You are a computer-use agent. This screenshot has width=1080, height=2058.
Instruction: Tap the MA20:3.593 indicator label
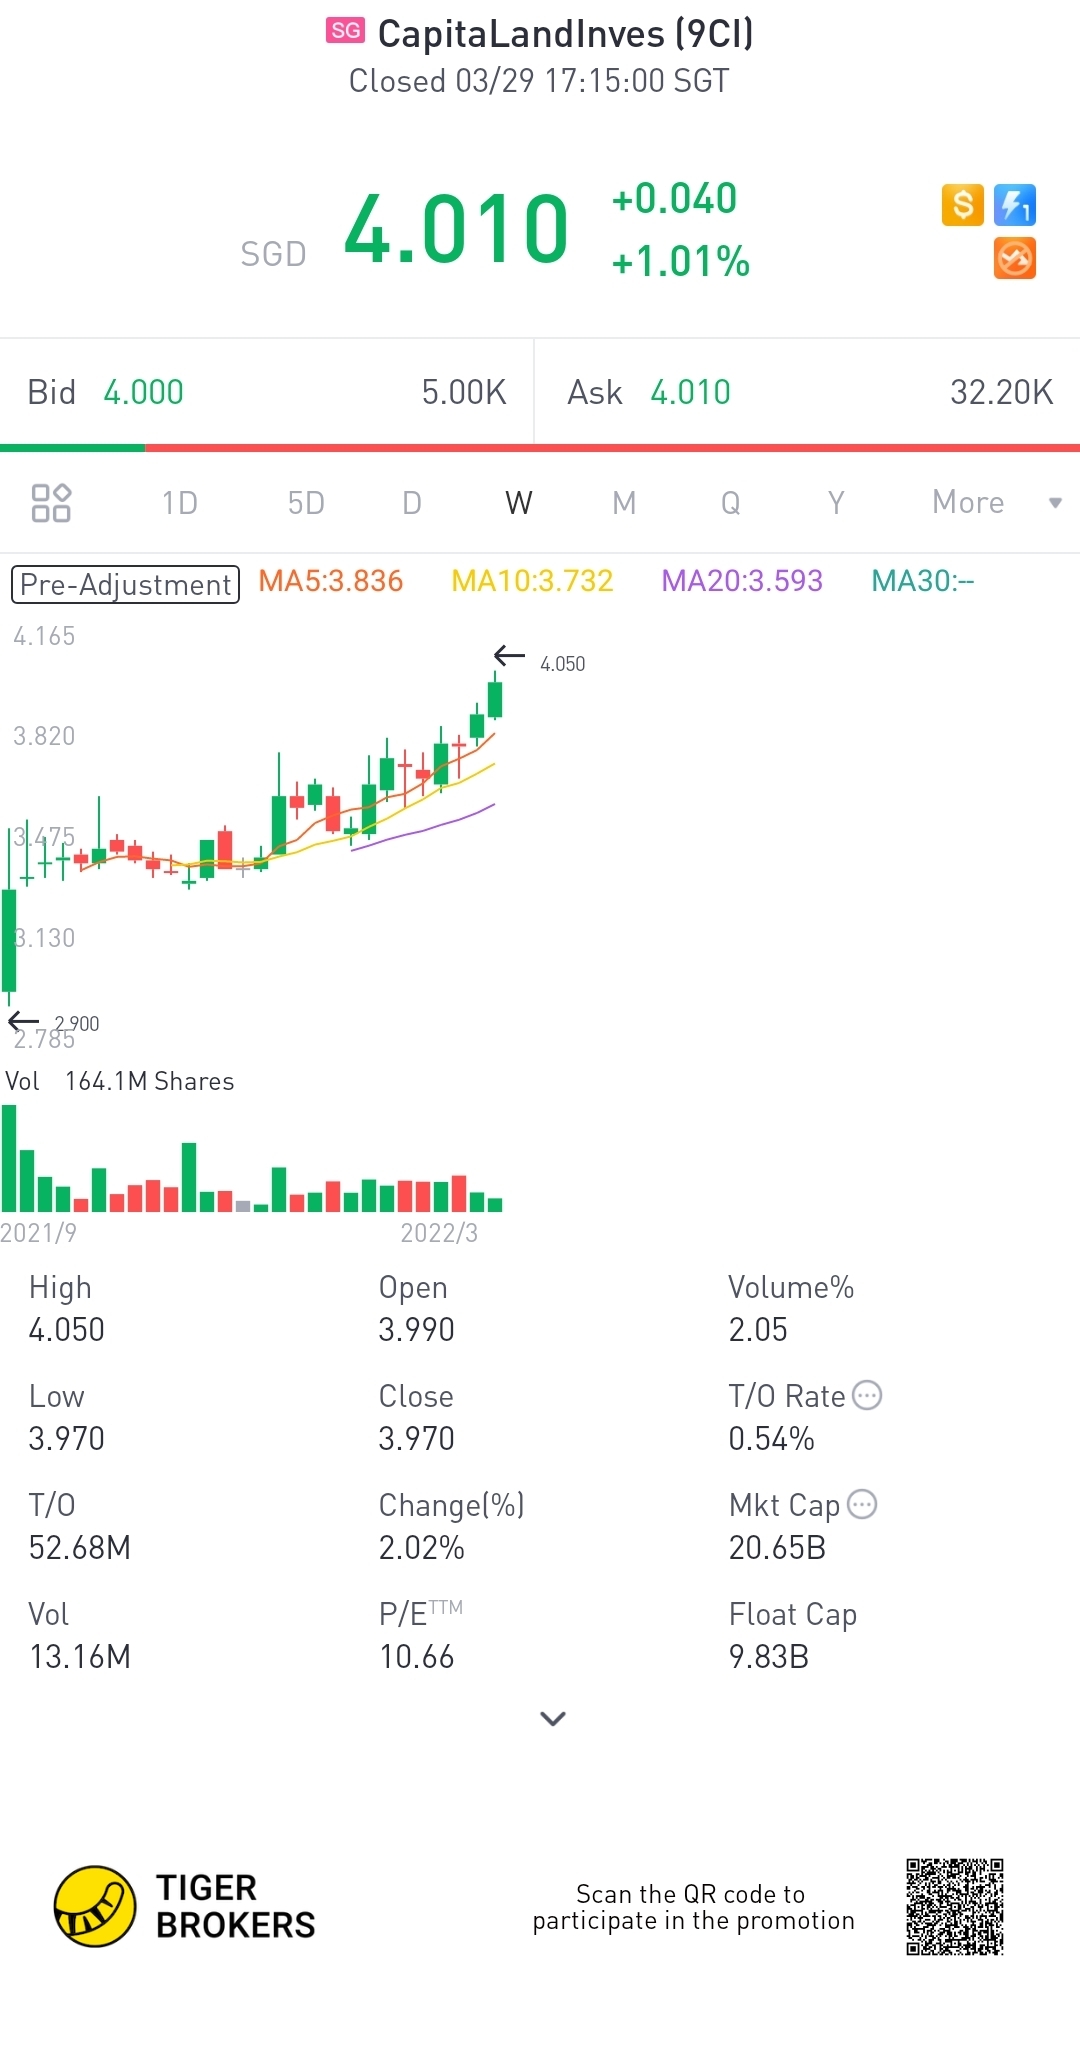click(742, 581)
